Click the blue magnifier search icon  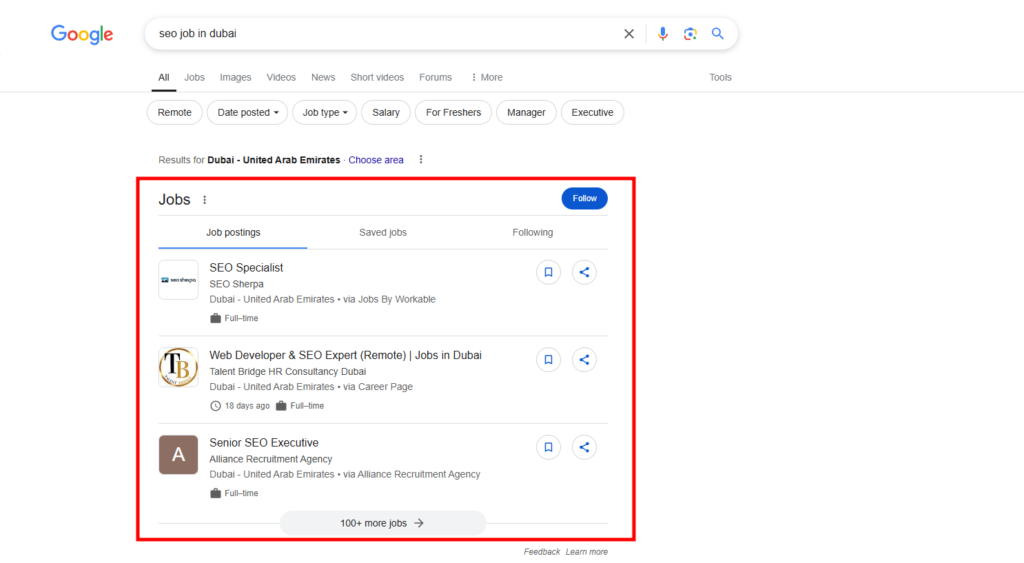pos(718,34)
